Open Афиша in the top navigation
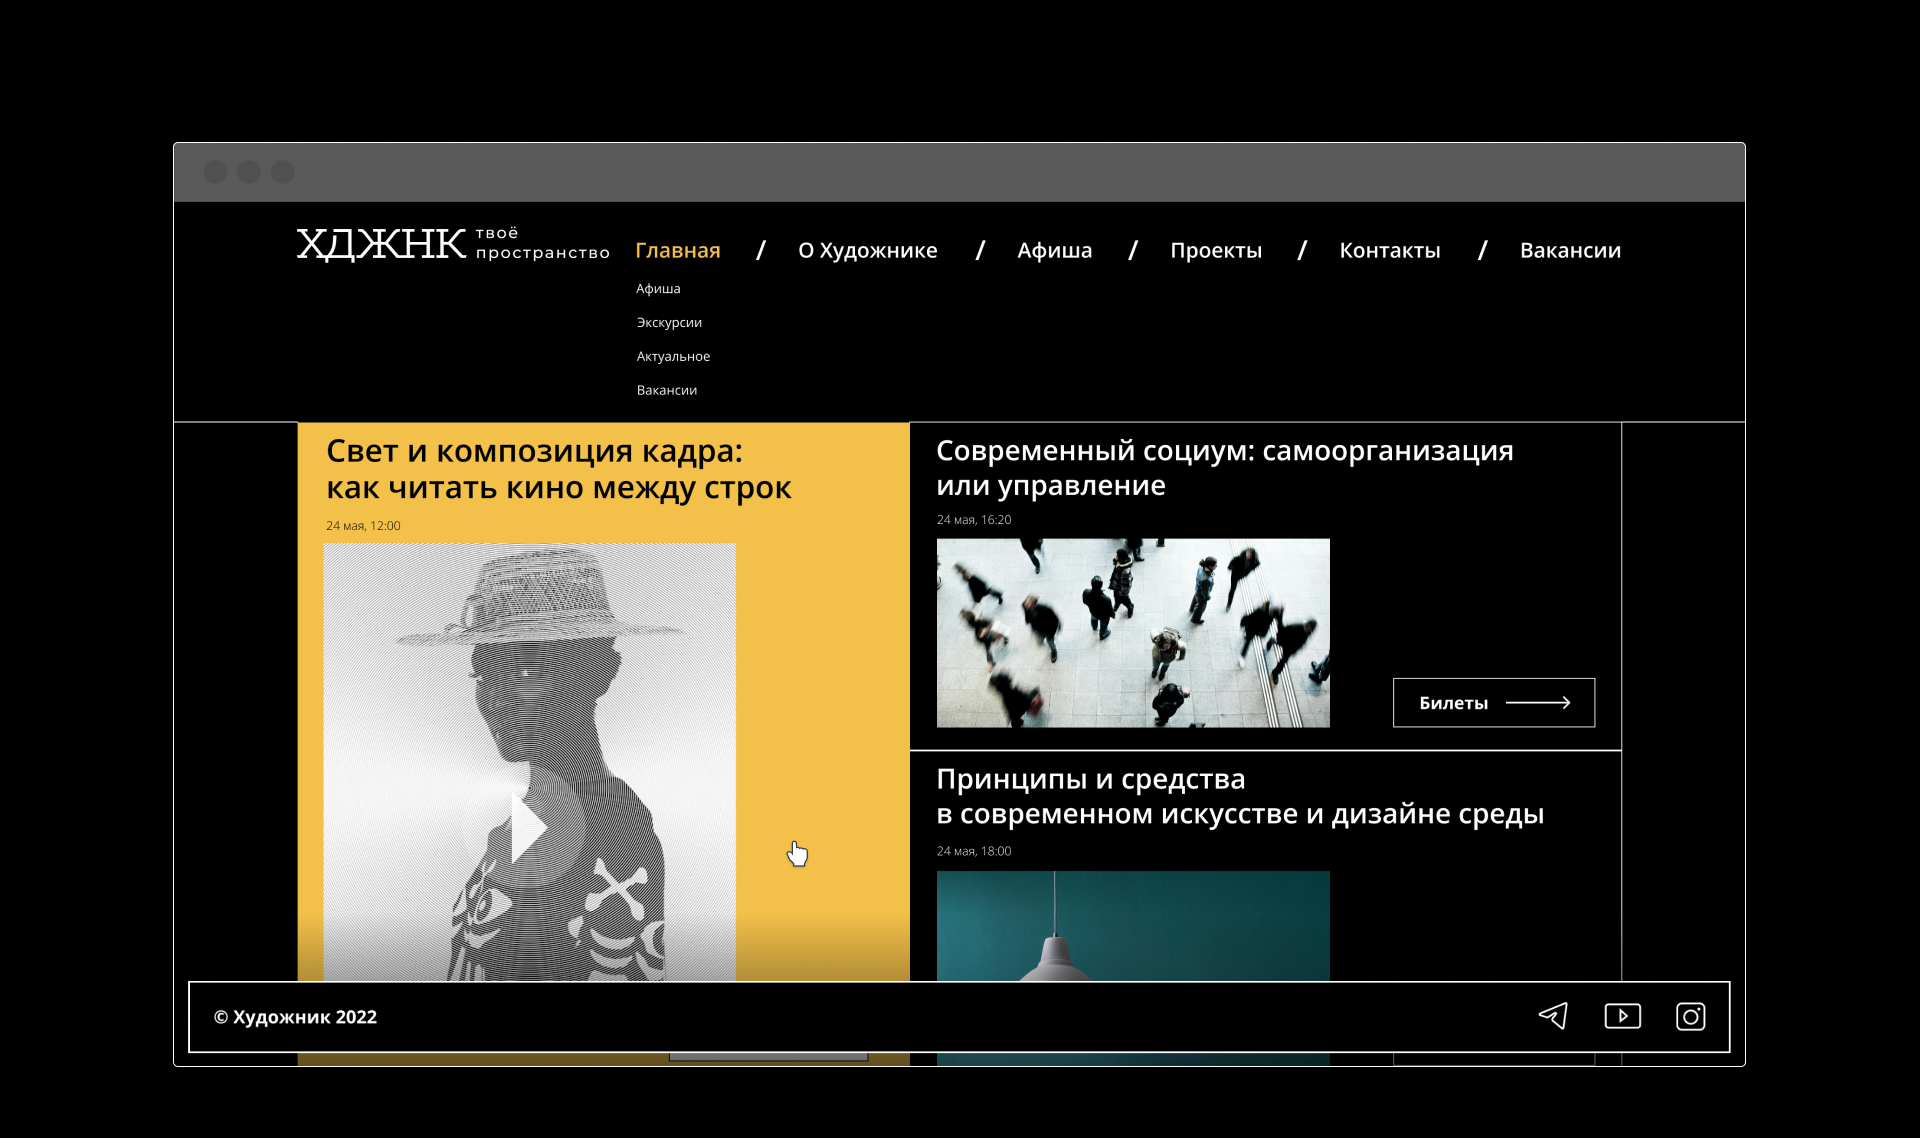 [1054, 250]
